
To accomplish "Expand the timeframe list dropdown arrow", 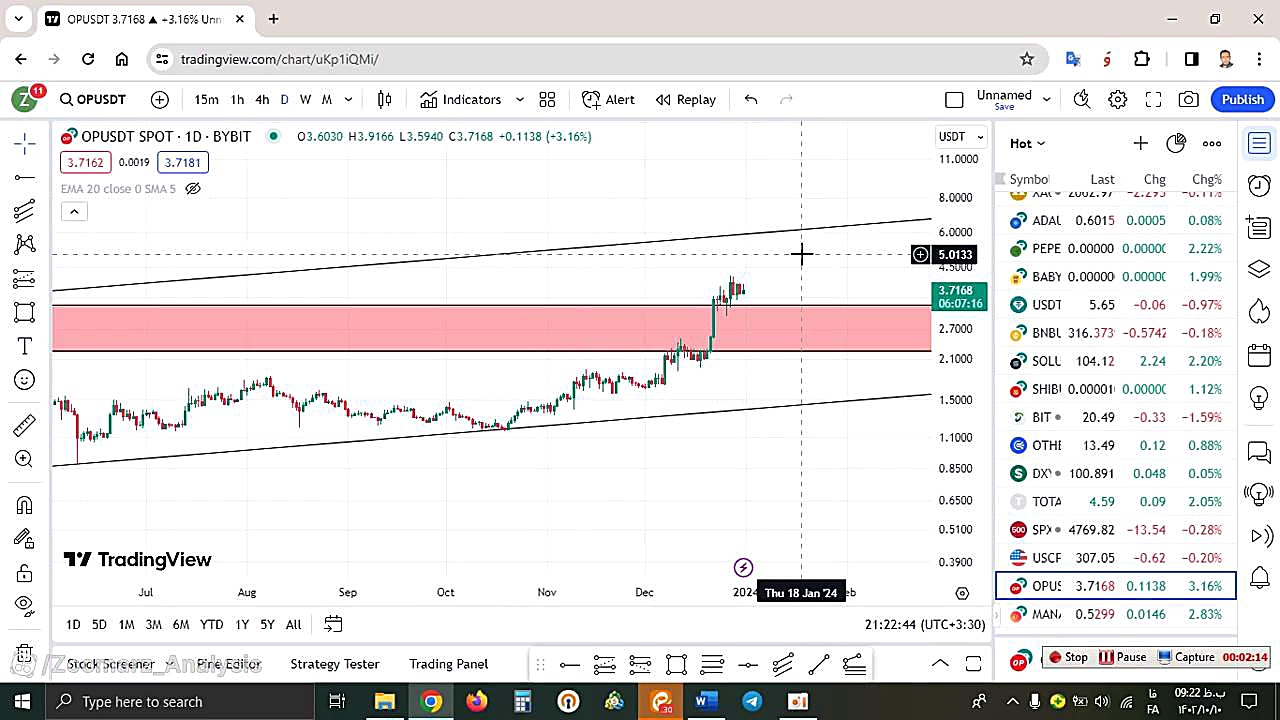I will 348,99.
